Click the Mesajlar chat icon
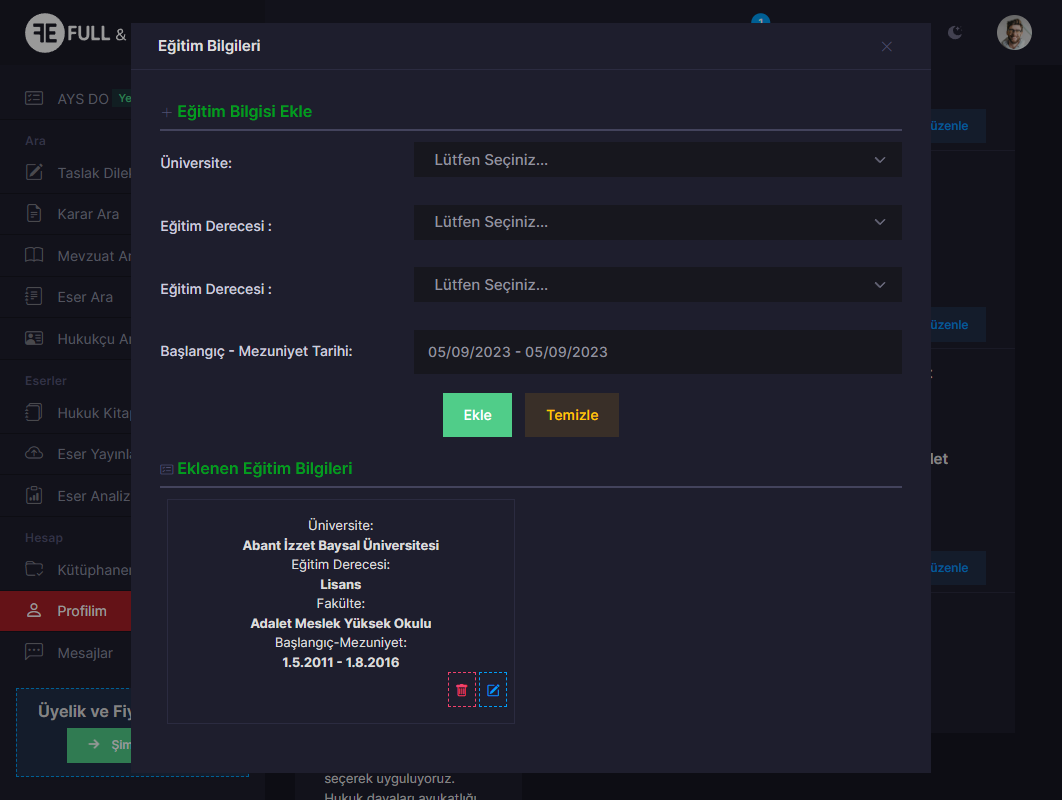 coord(35,652)
